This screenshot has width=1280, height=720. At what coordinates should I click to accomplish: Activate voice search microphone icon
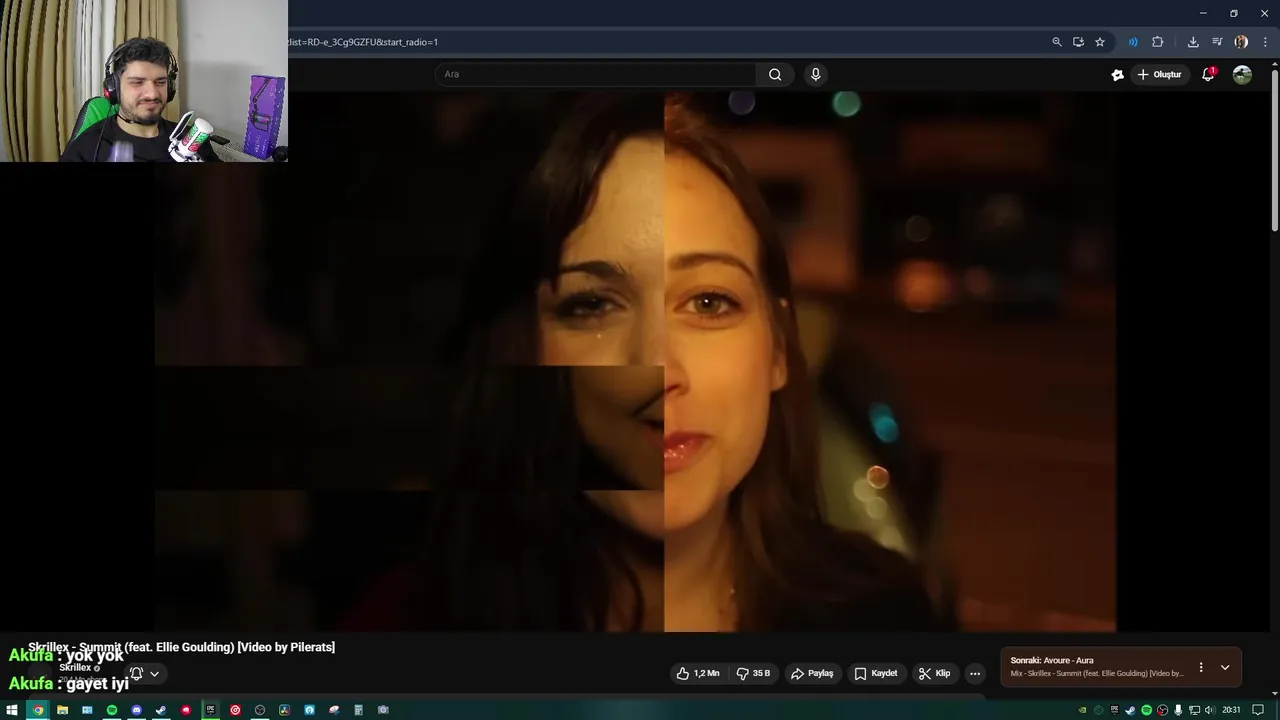[x=815, y=74]
